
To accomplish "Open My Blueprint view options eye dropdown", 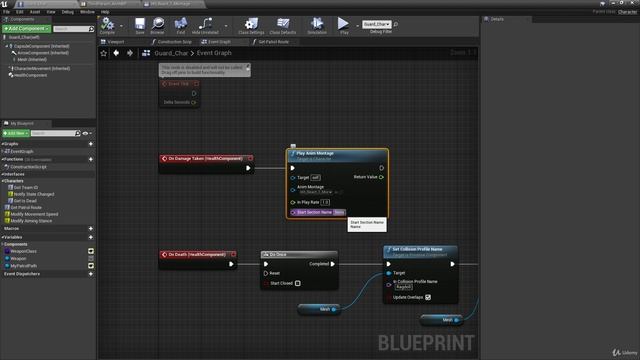I will coord(87,133).
